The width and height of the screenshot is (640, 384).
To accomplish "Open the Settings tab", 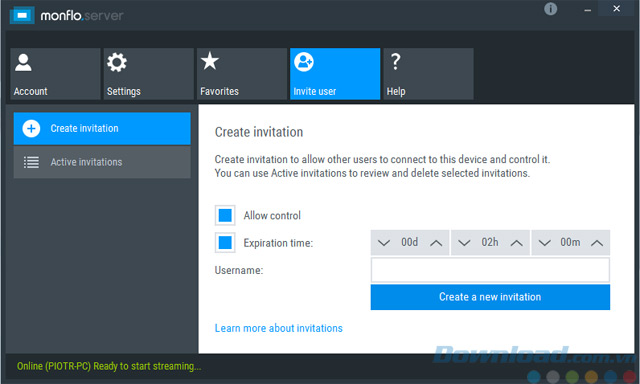I will point(149,74).
